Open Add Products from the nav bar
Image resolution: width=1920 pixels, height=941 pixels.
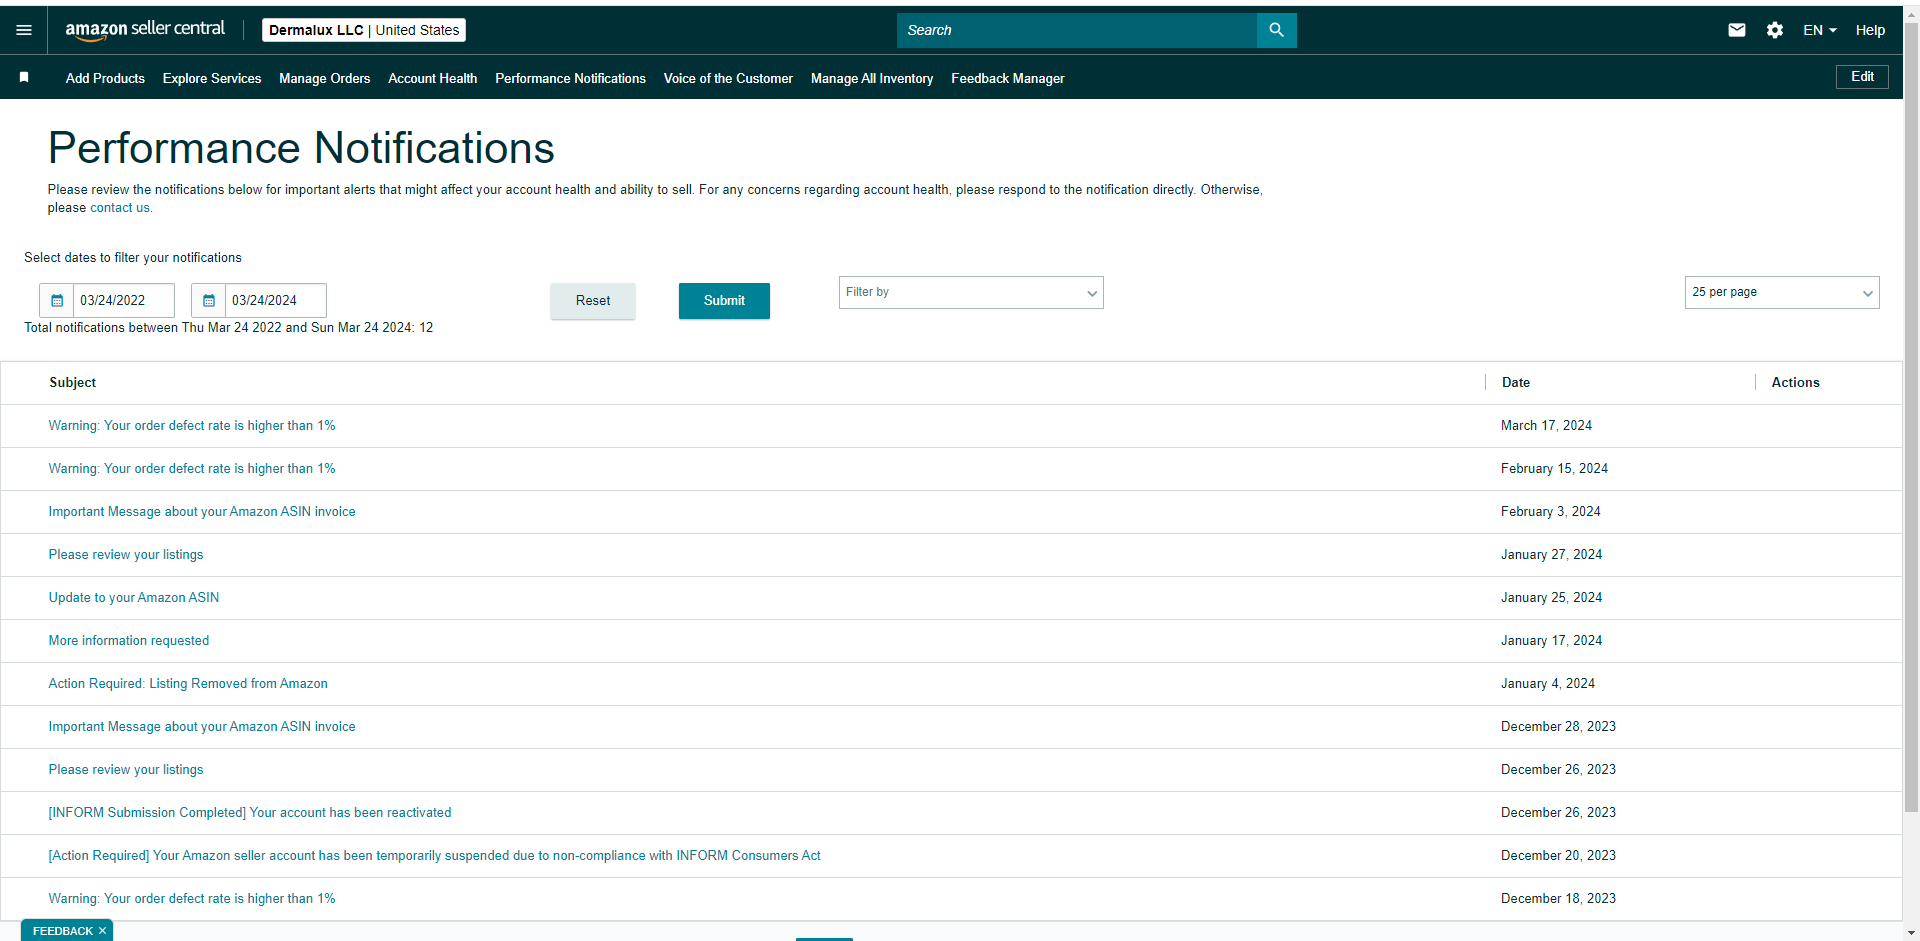point(105,78)
